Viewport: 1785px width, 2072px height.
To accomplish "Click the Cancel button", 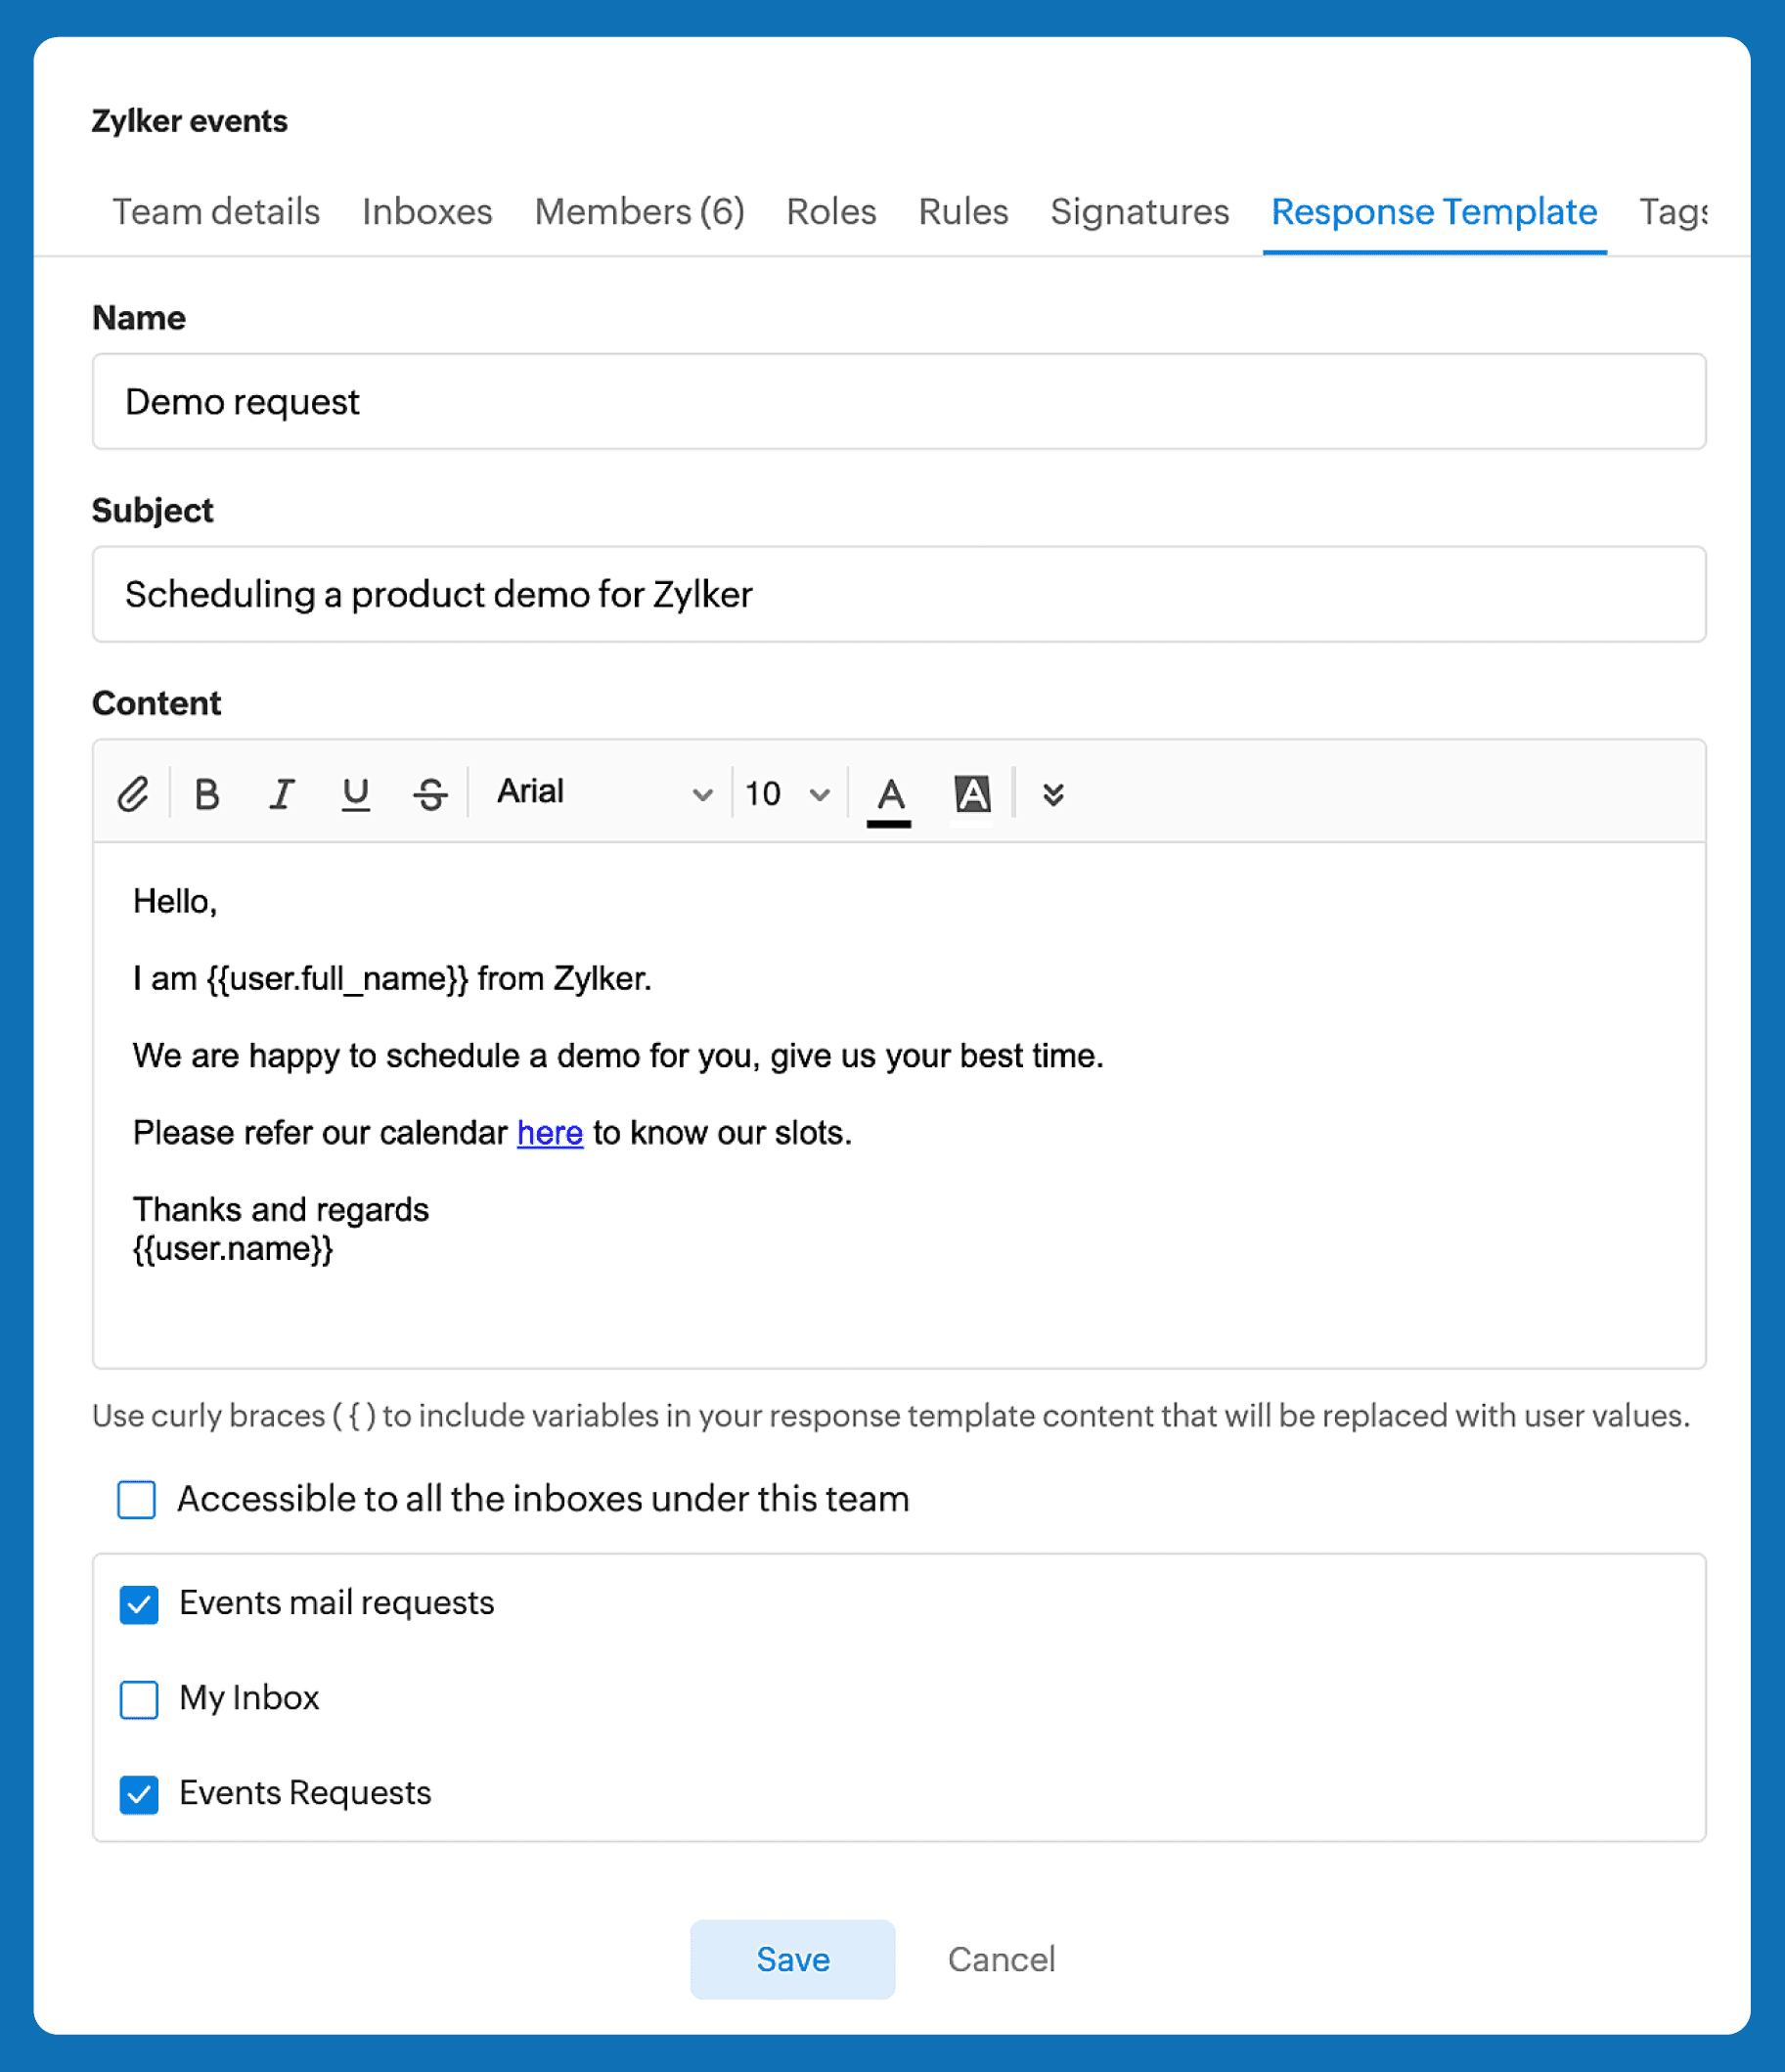I will pos(1001,1959).
